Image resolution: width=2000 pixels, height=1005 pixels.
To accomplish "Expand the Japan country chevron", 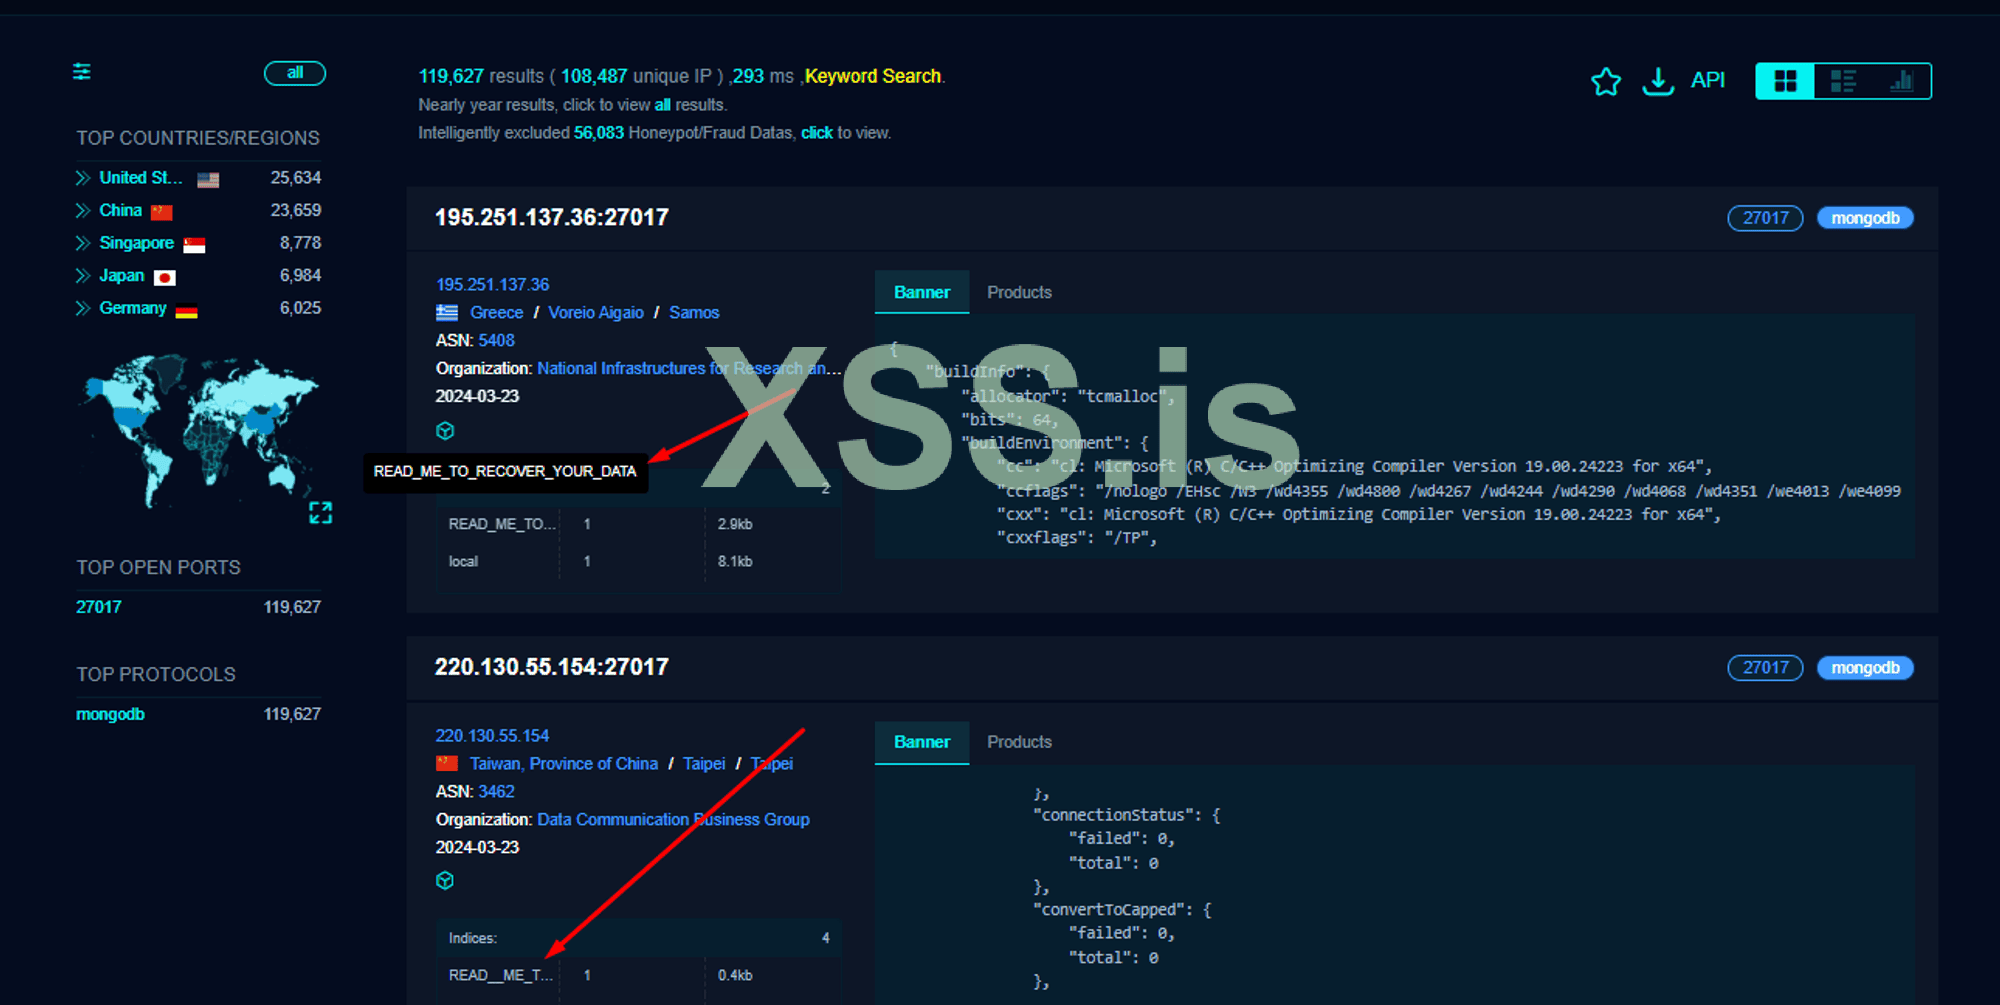I will (83, 276).
